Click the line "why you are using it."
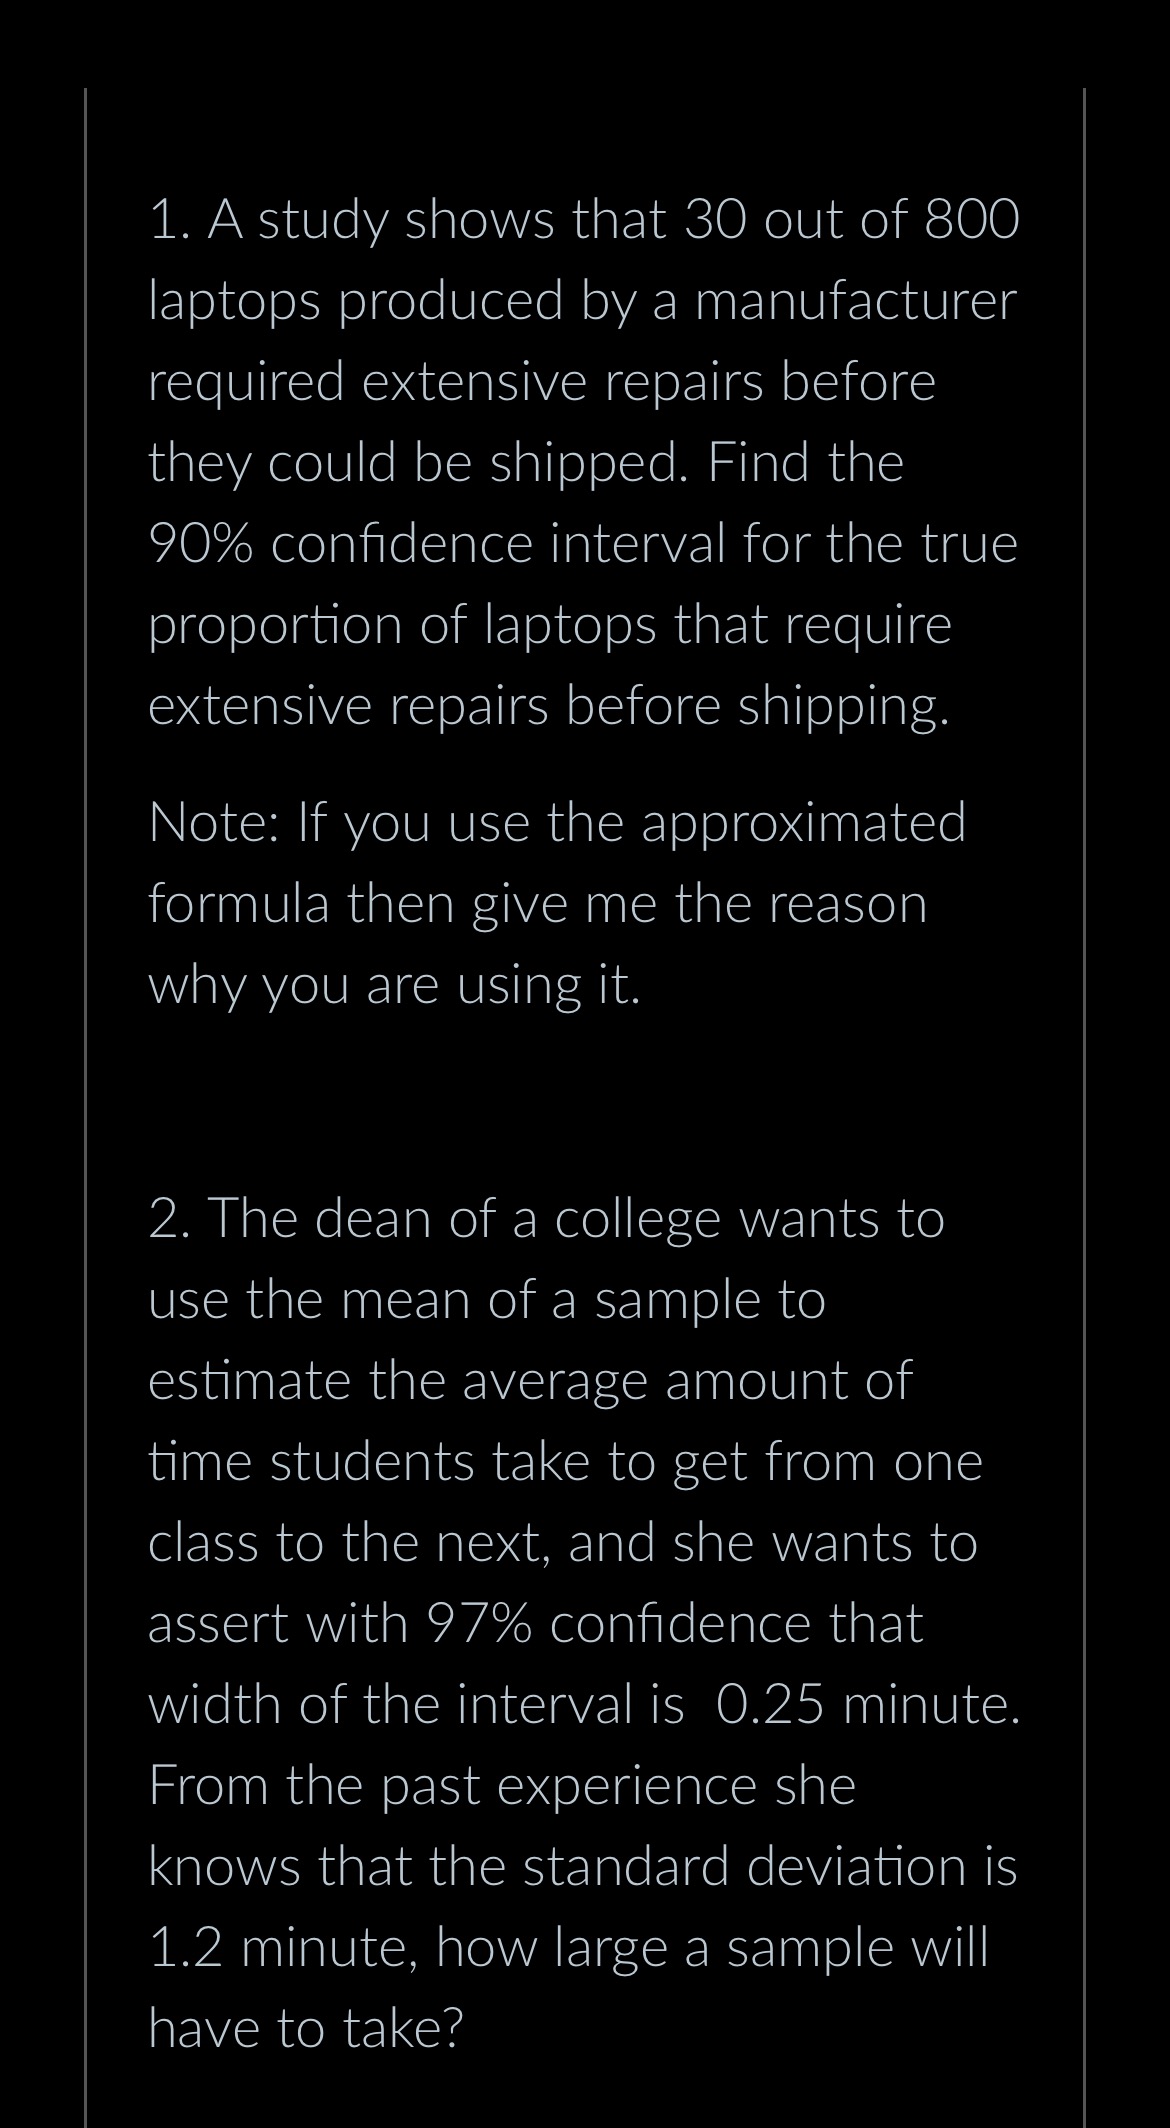This screenshot has width=1170, height=2128. [x=394, y=986]
